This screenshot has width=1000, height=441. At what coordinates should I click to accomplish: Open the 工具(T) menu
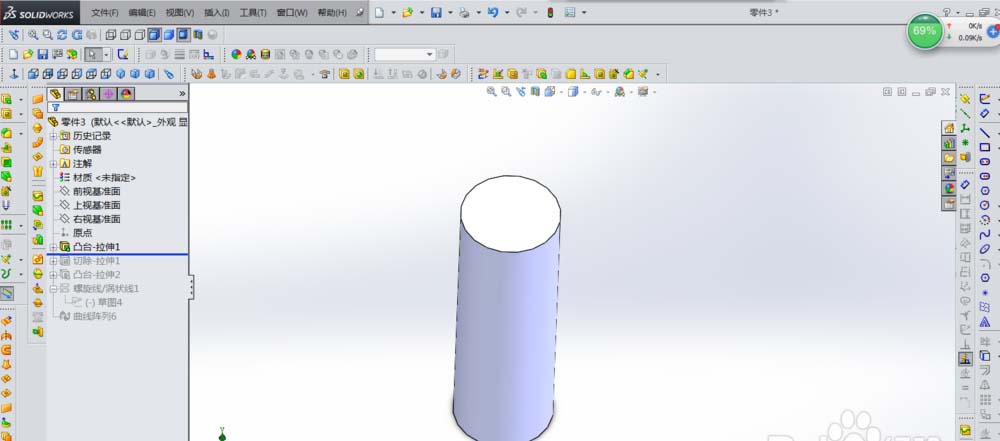click(253, 13)
